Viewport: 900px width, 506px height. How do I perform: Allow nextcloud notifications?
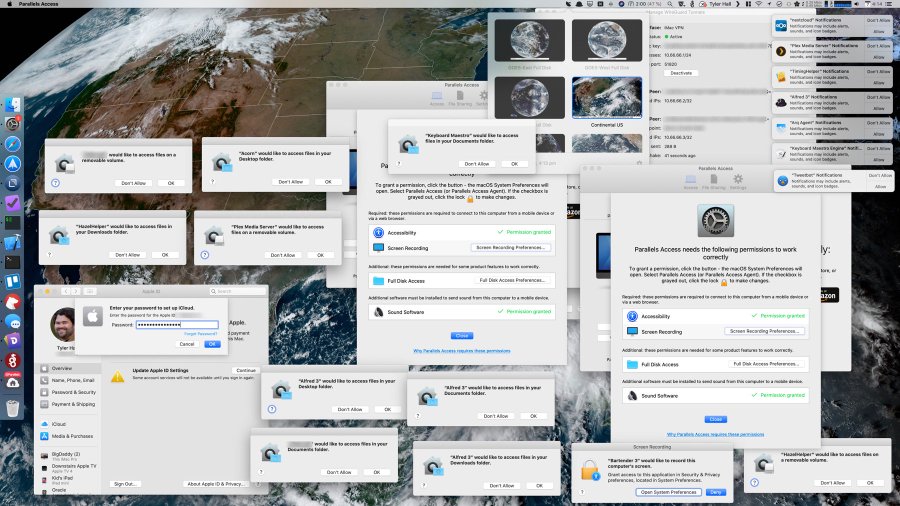pyautogui.click(x=879, y=32)
